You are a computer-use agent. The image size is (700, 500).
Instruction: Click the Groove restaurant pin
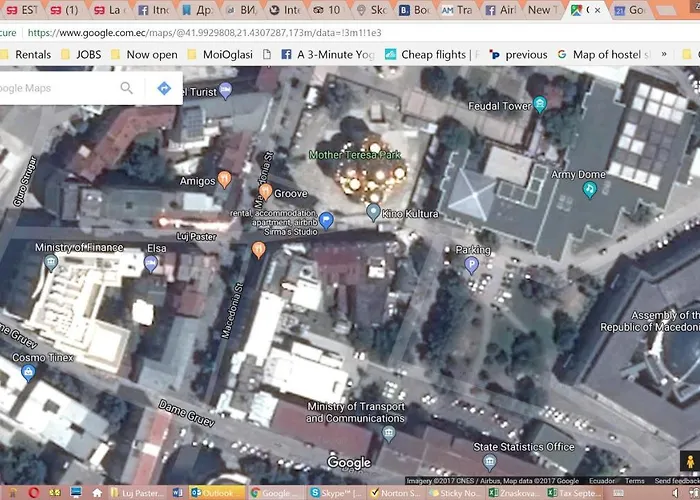point(265,191)
